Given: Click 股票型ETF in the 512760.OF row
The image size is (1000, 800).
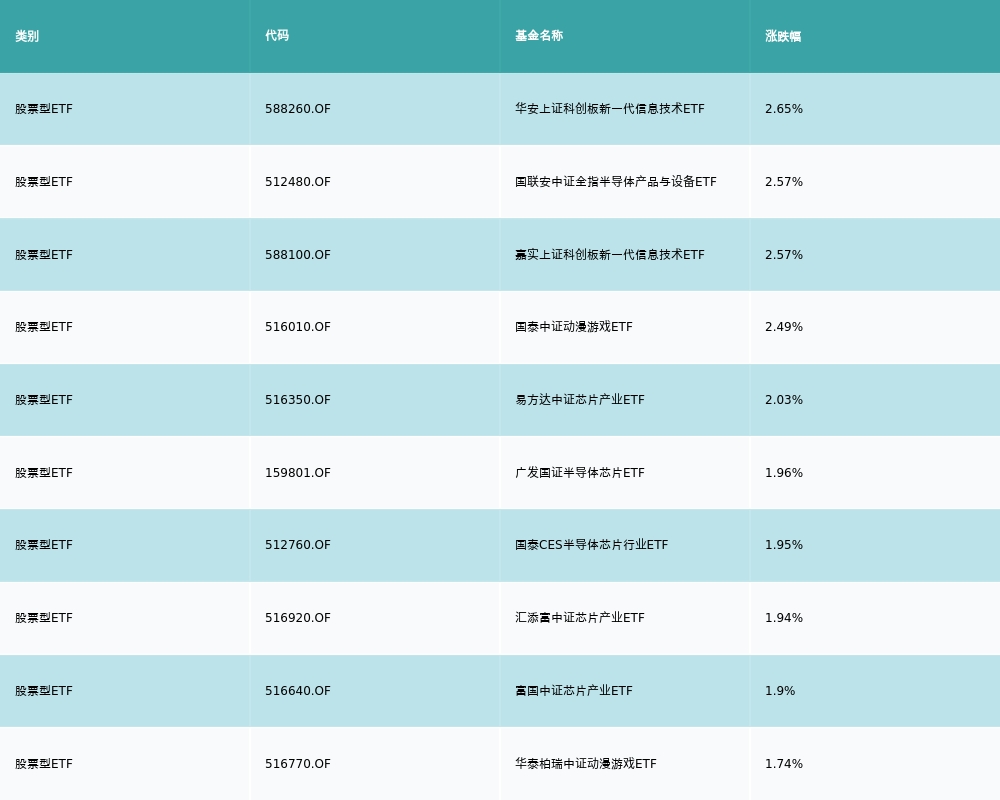Looking at the screenshot, I should [x=44, y=545].
